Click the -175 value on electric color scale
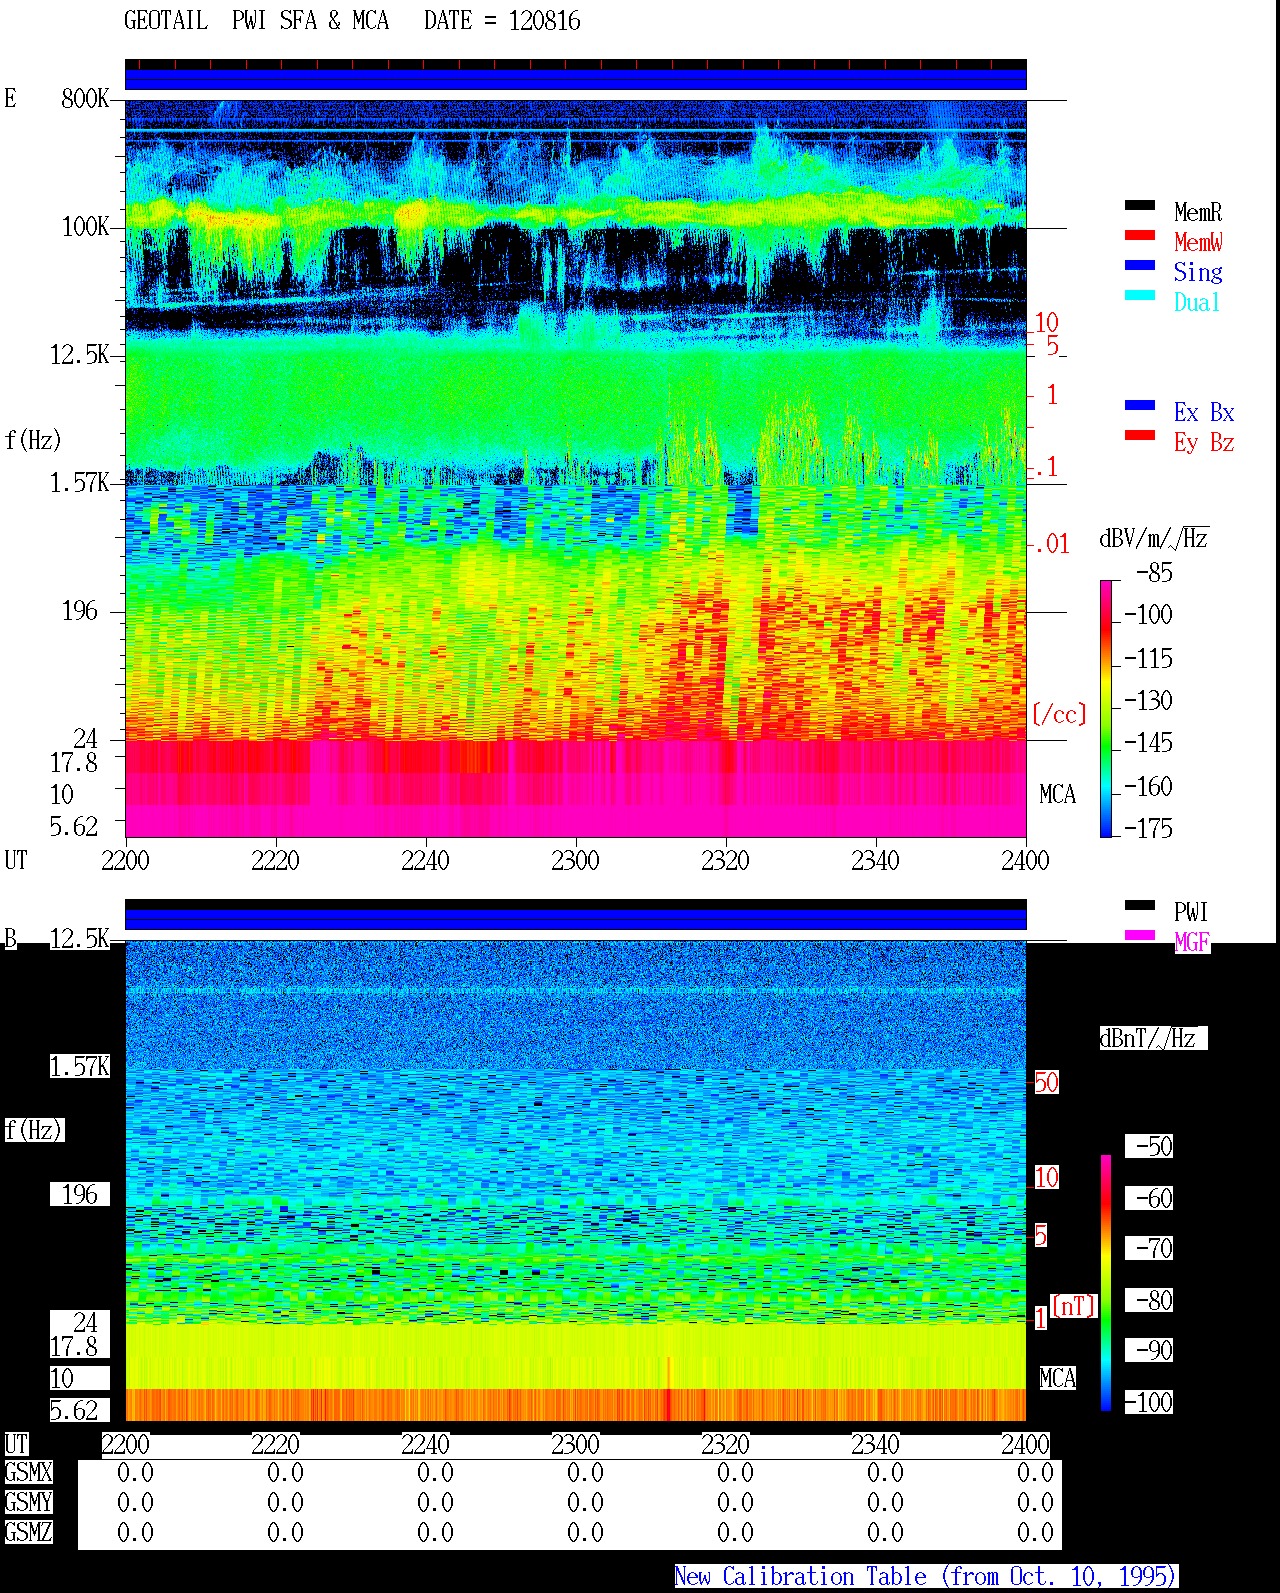This screenshot has height=1593, width=1280. click(1148, 828)
